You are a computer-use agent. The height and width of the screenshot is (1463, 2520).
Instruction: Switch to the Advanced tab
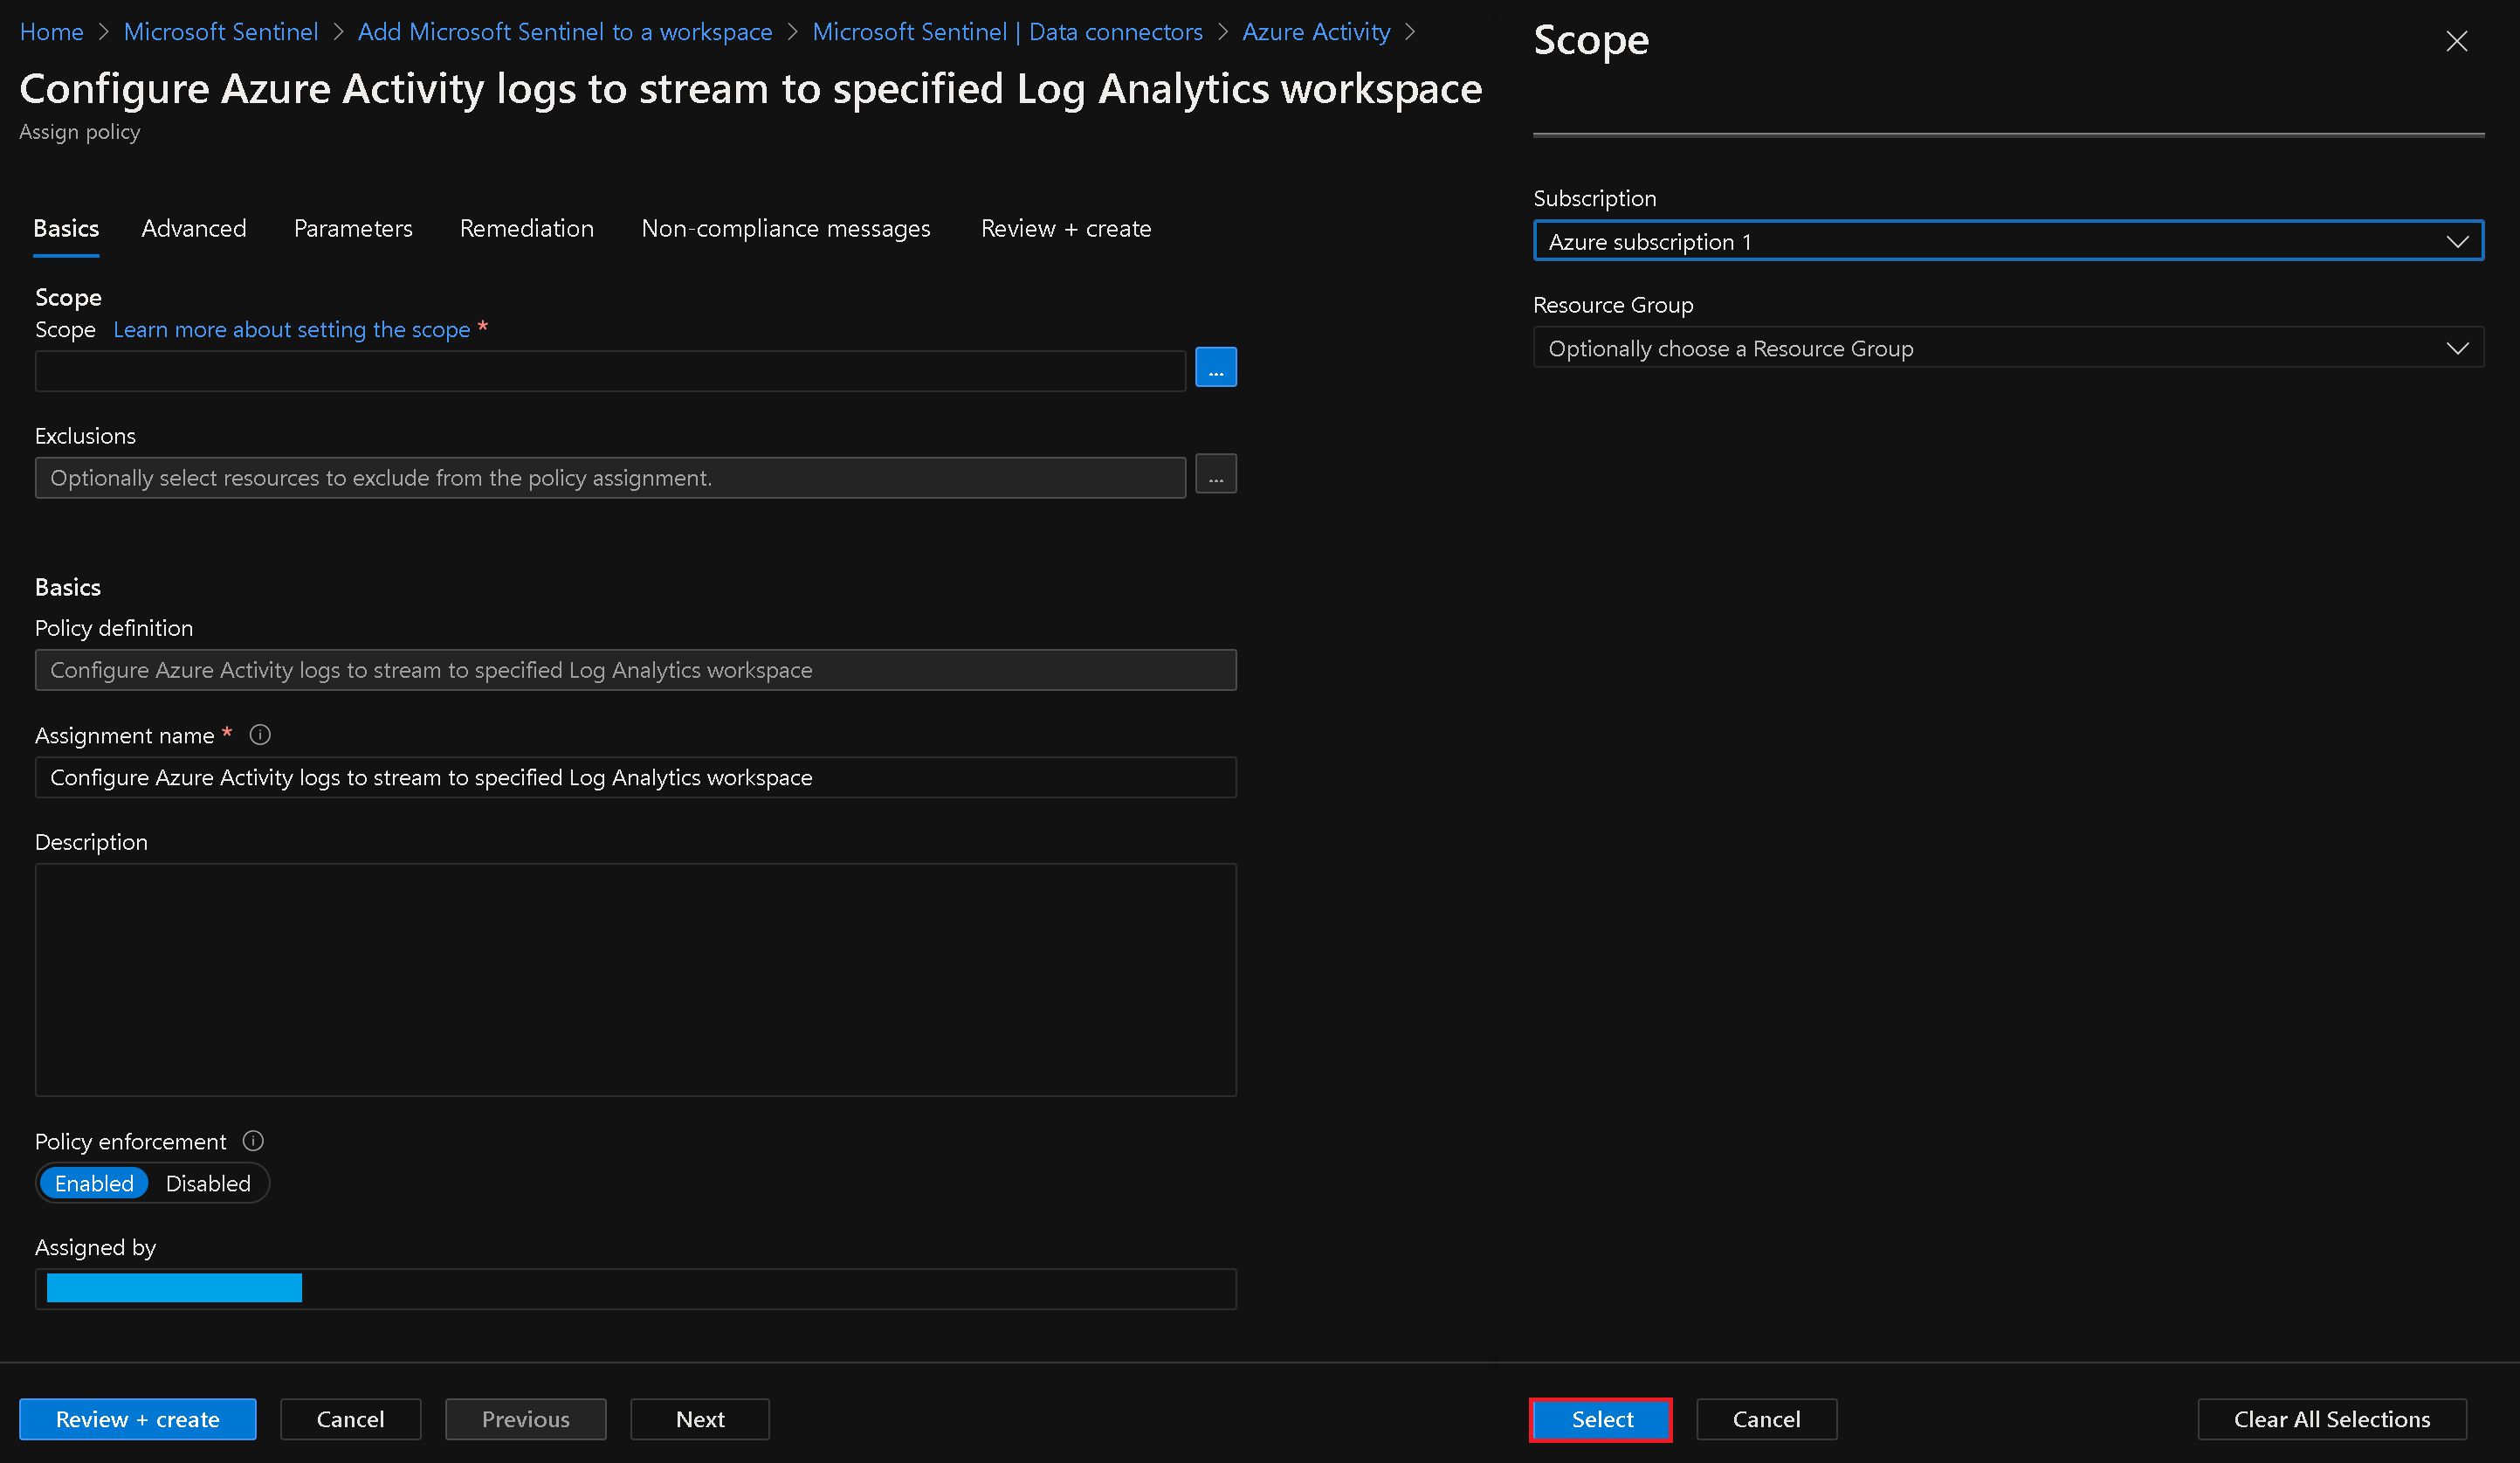(x=195, y=228)
